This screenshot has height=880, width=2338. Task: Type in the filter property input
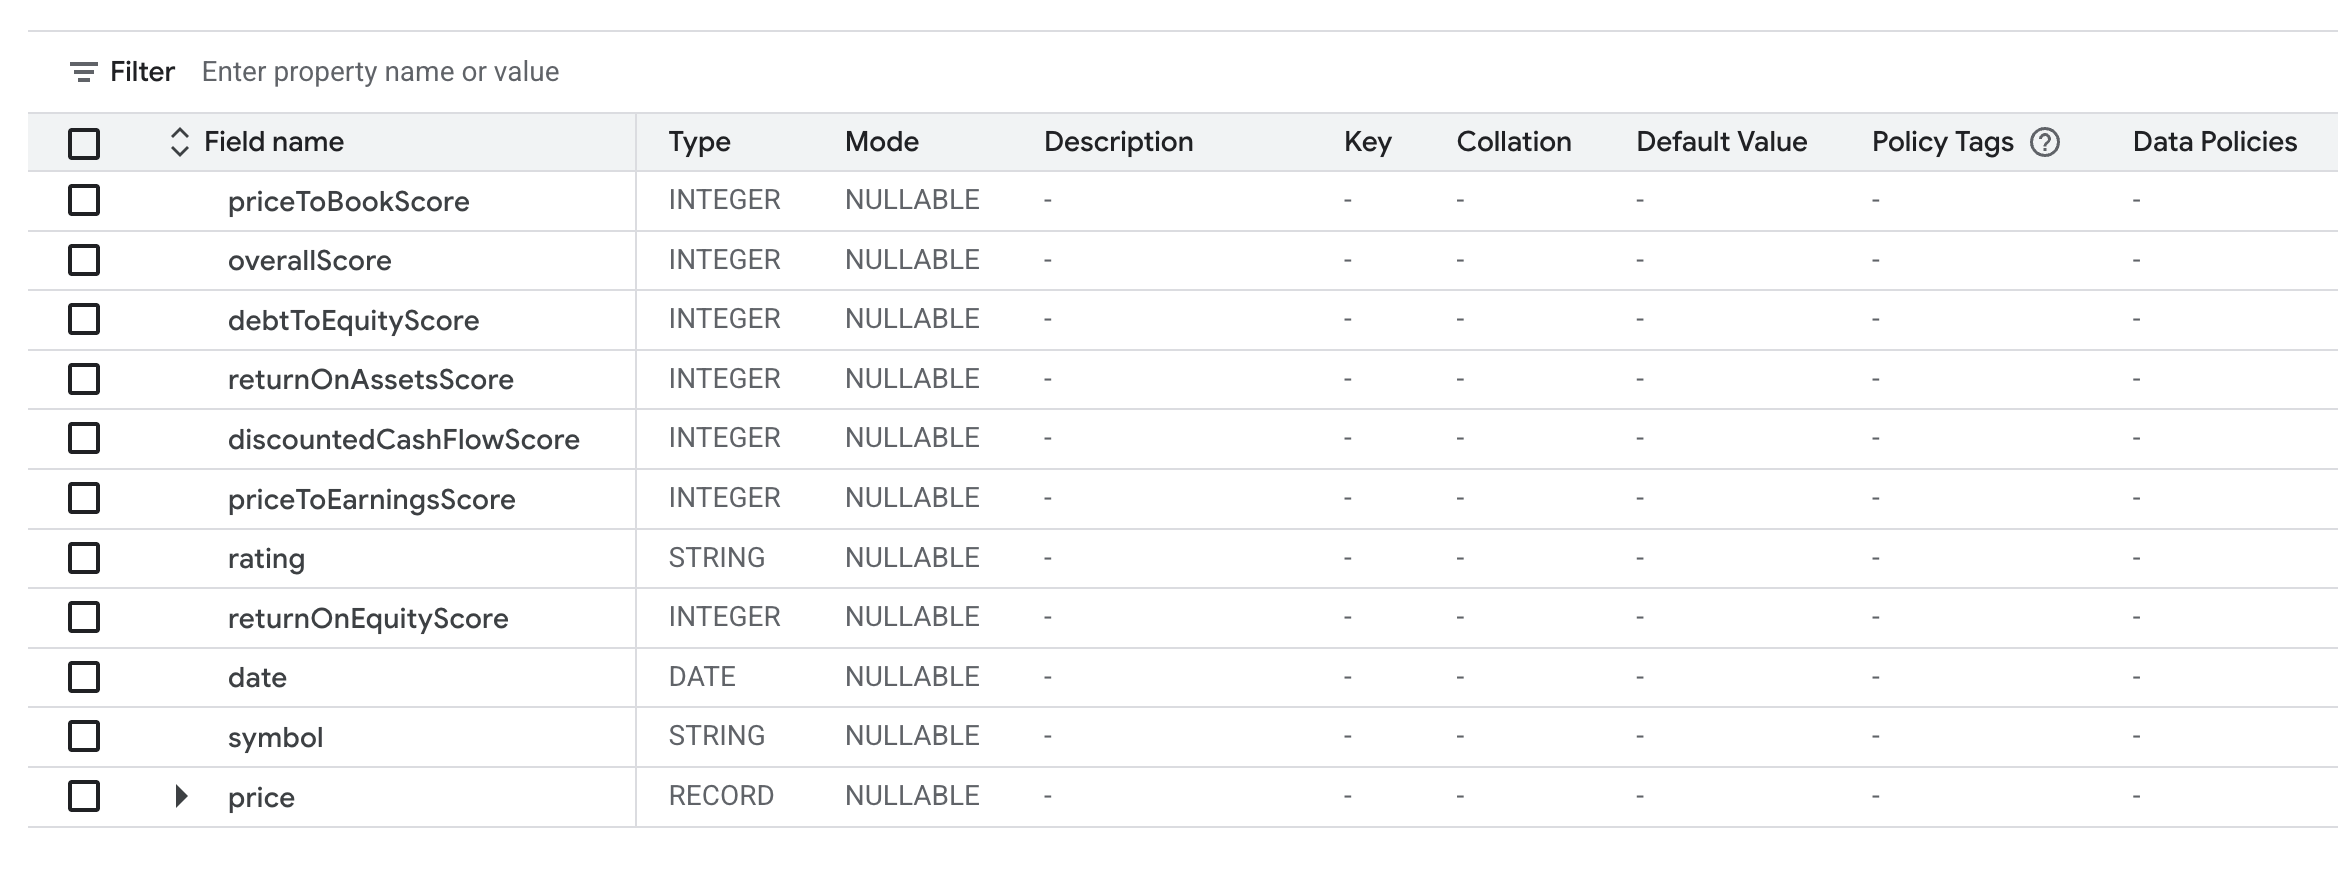tap(380, 72)
